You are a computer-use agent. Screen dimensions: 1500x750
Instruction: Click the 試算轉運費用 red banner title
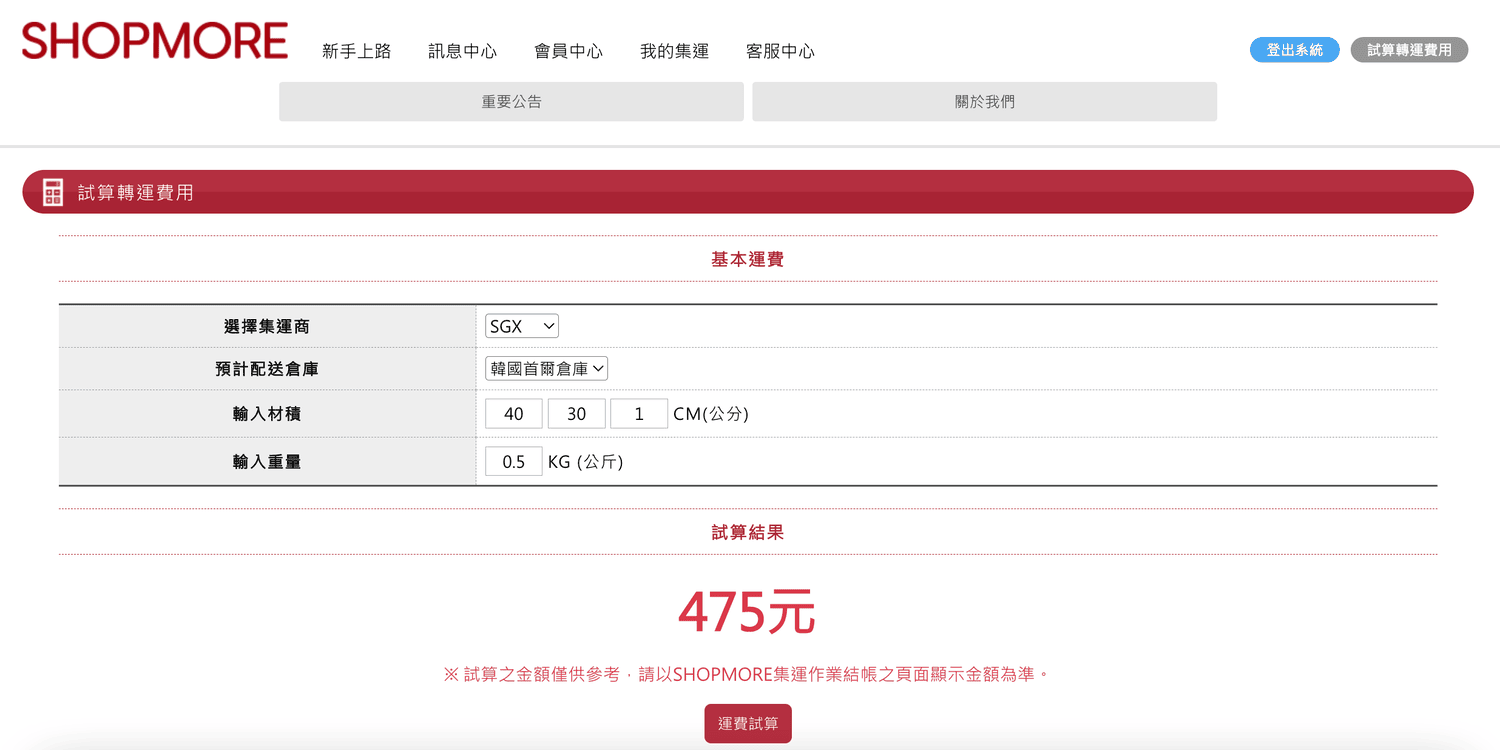click(x=136, y=192)
